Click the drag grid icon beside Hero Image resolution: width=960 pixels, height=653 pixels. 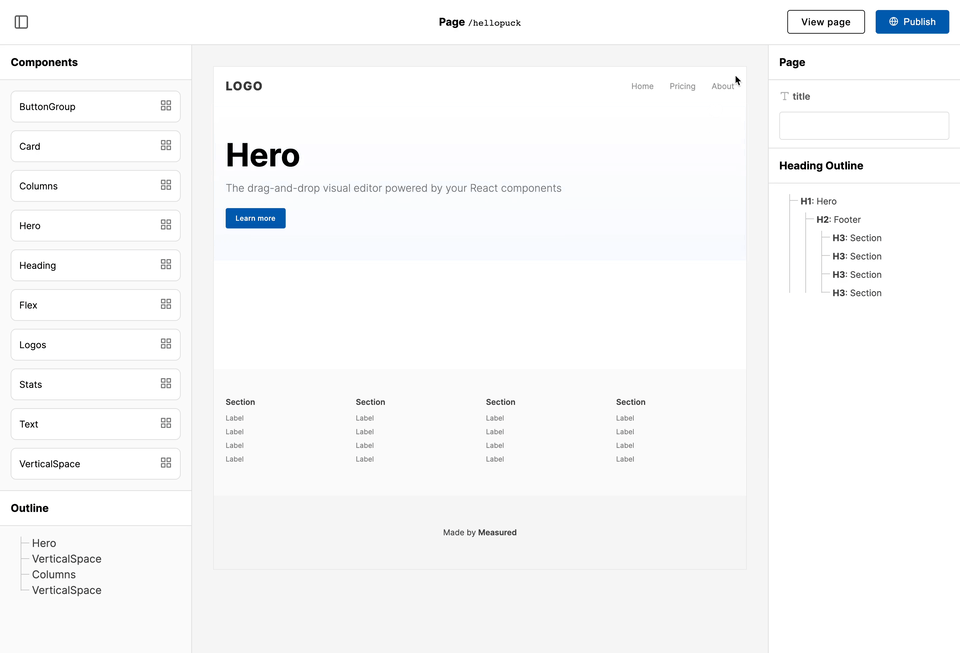pos(166,225)
